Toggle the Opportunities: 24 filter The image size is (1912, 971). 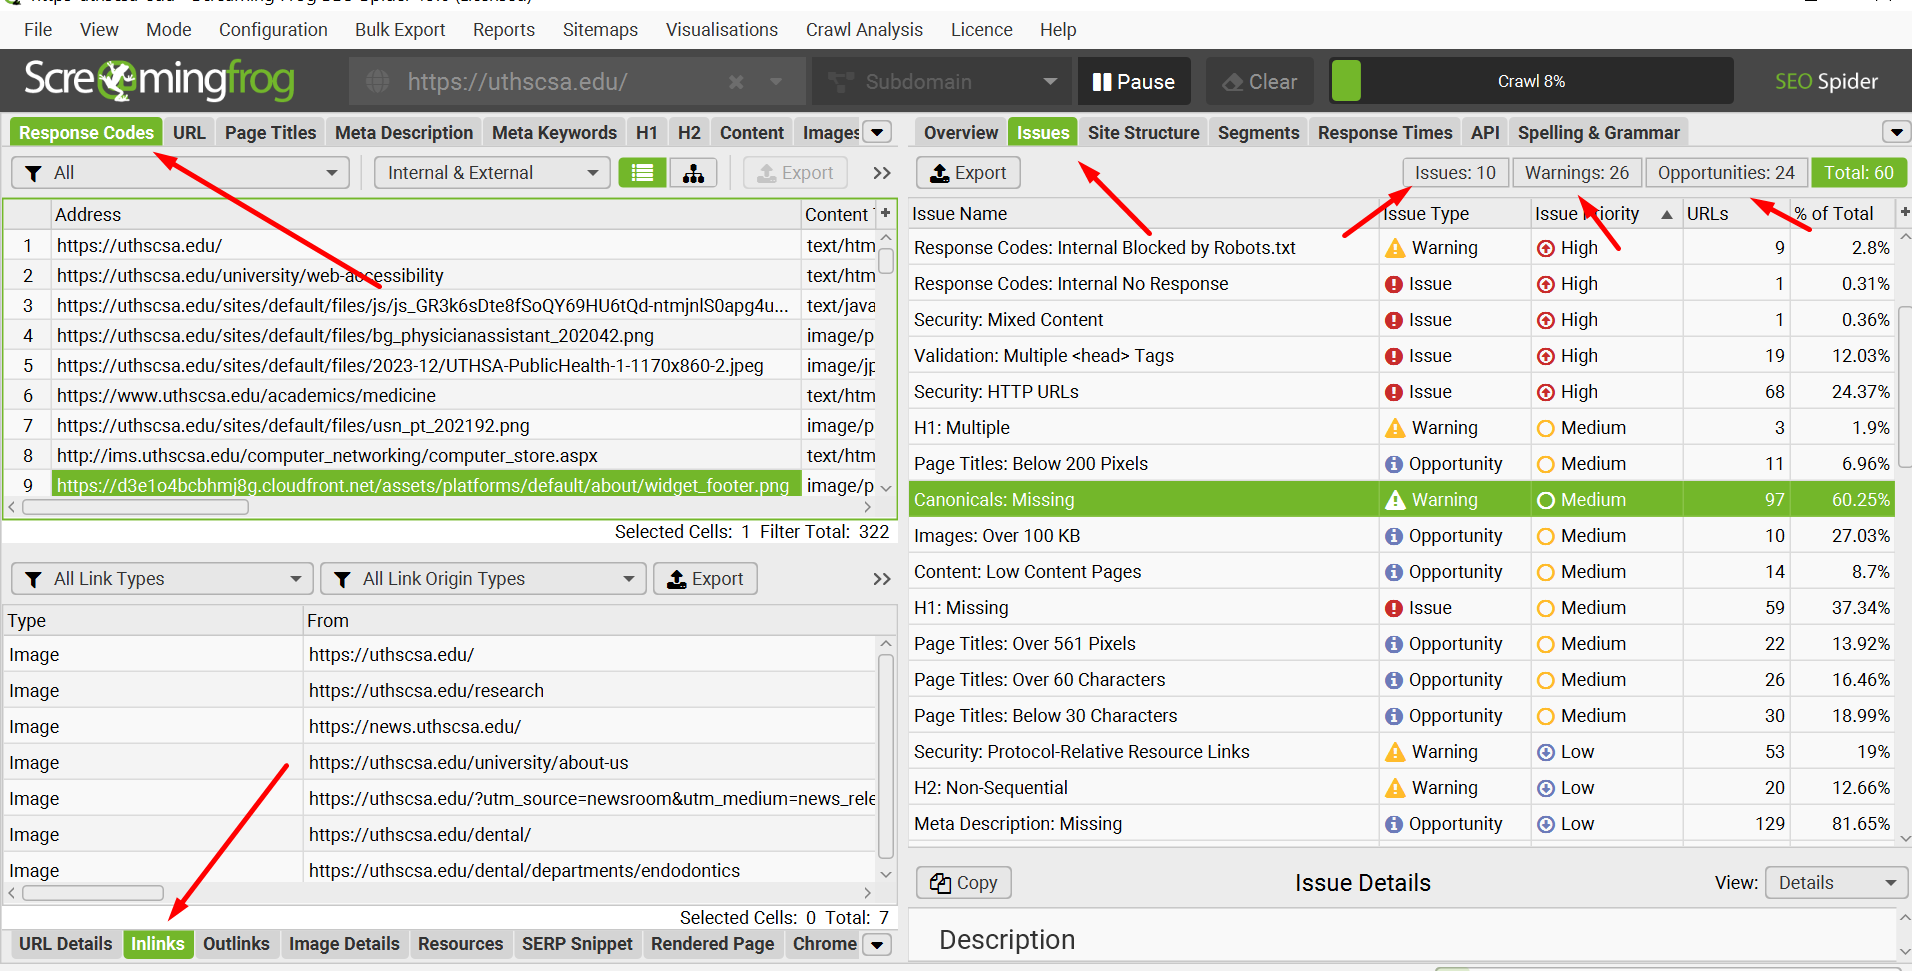(x=1725, y=173)
